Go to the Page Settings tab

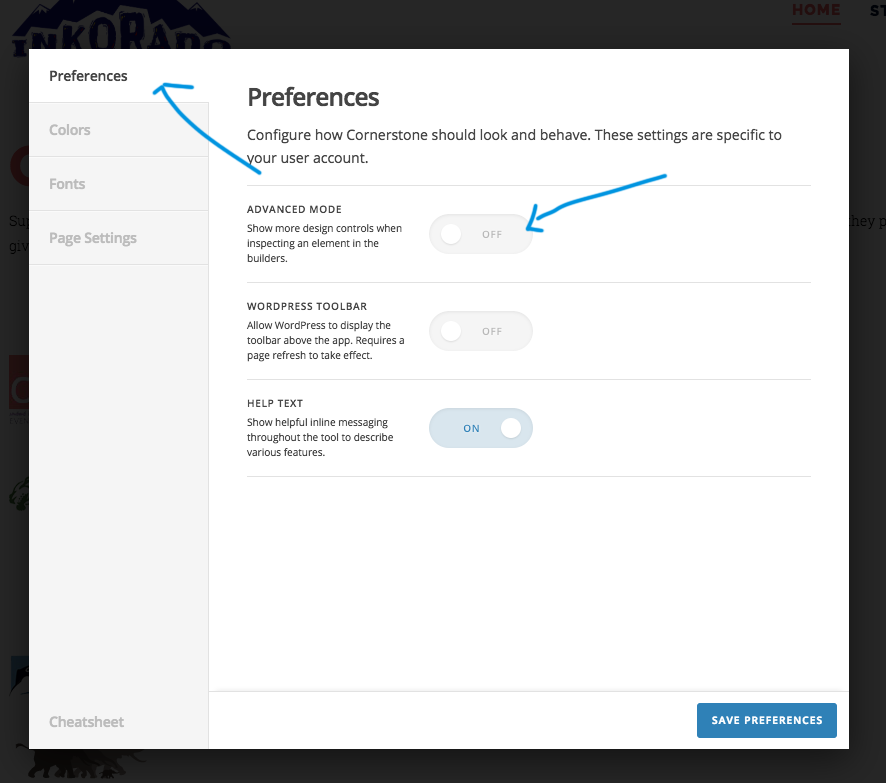point(119,238)
